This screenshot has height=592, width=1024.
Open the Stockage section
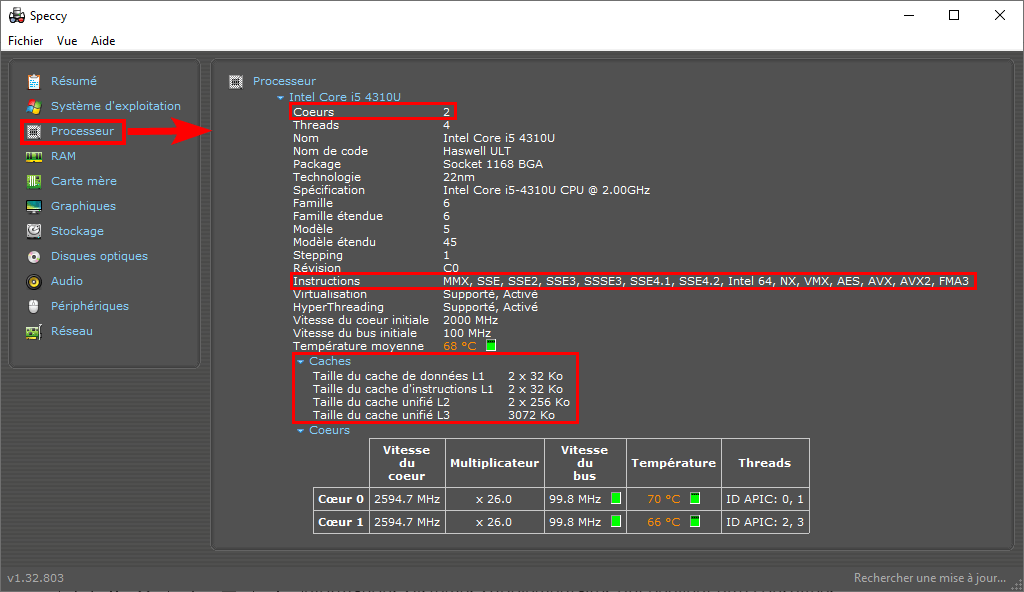coord(77,231)
